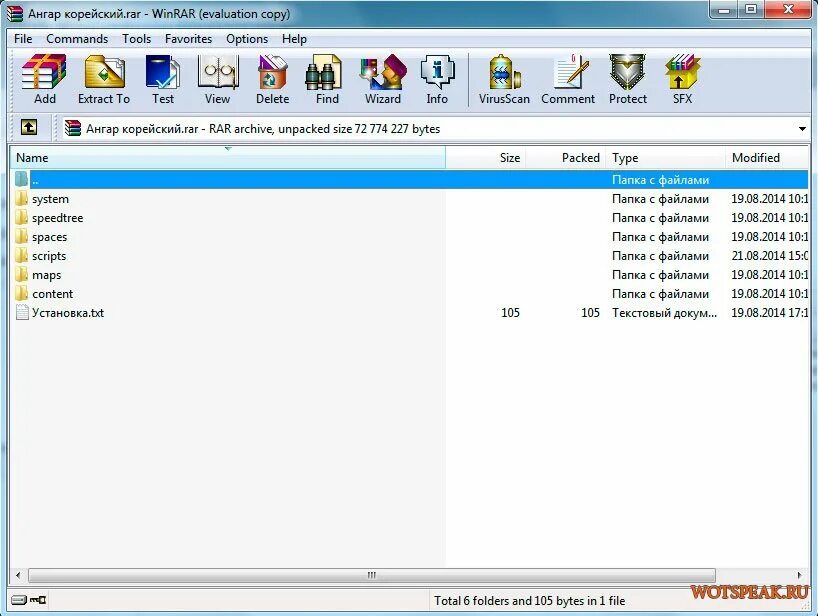Screen dimensions: 818x616
Task: Select the 'spaces' folder name
Action: (x=50, y=237)
